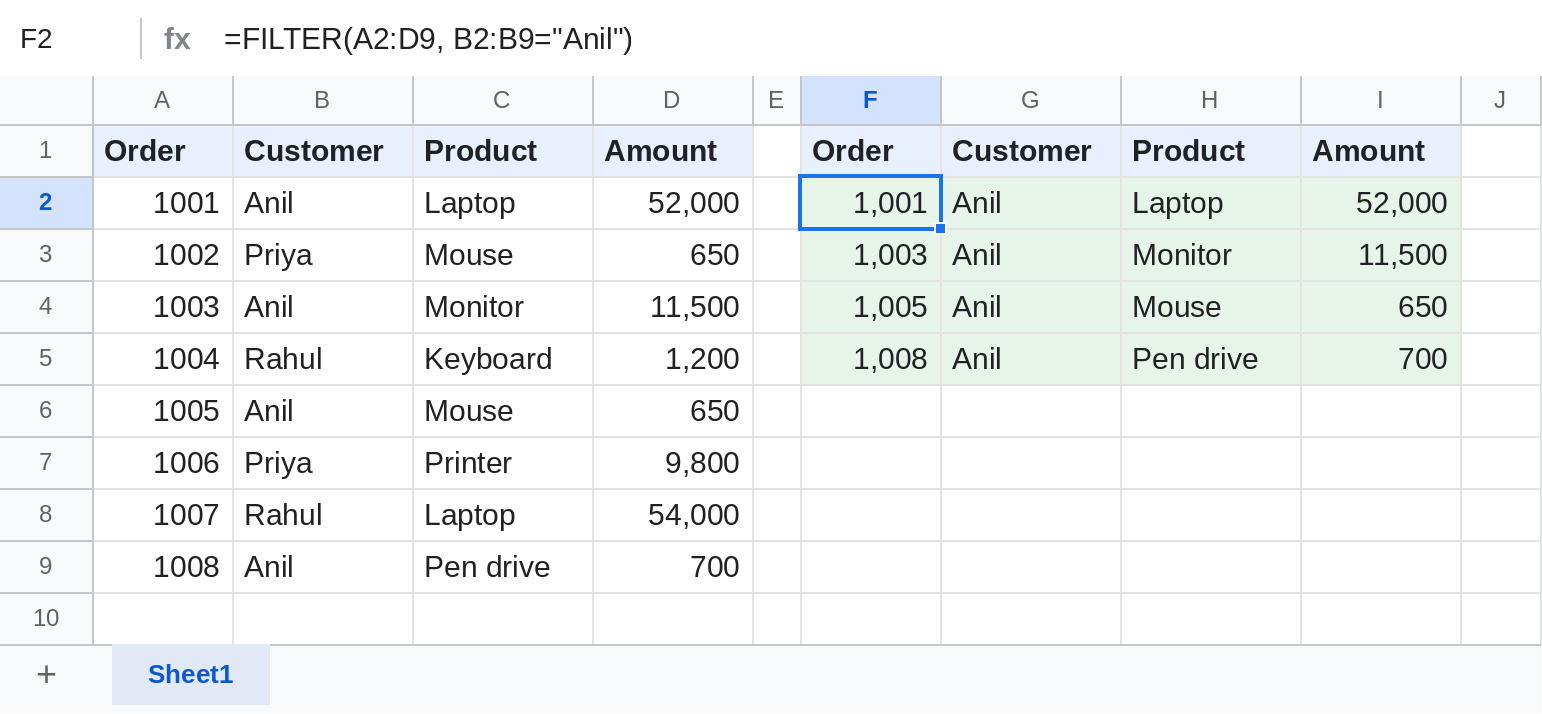Select column G header
Image resolution: width=1542 pixels, height=714 pixels.
coord(1031,100)
